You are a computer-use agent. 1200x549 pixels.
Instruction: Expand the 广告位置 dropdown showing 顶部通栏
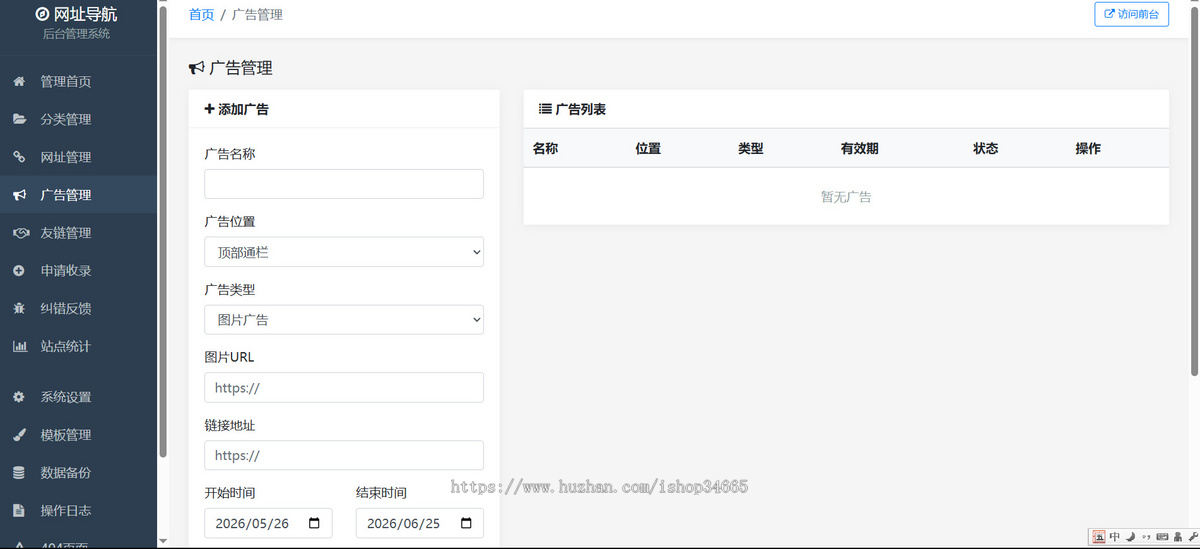(x=344, y=252)
